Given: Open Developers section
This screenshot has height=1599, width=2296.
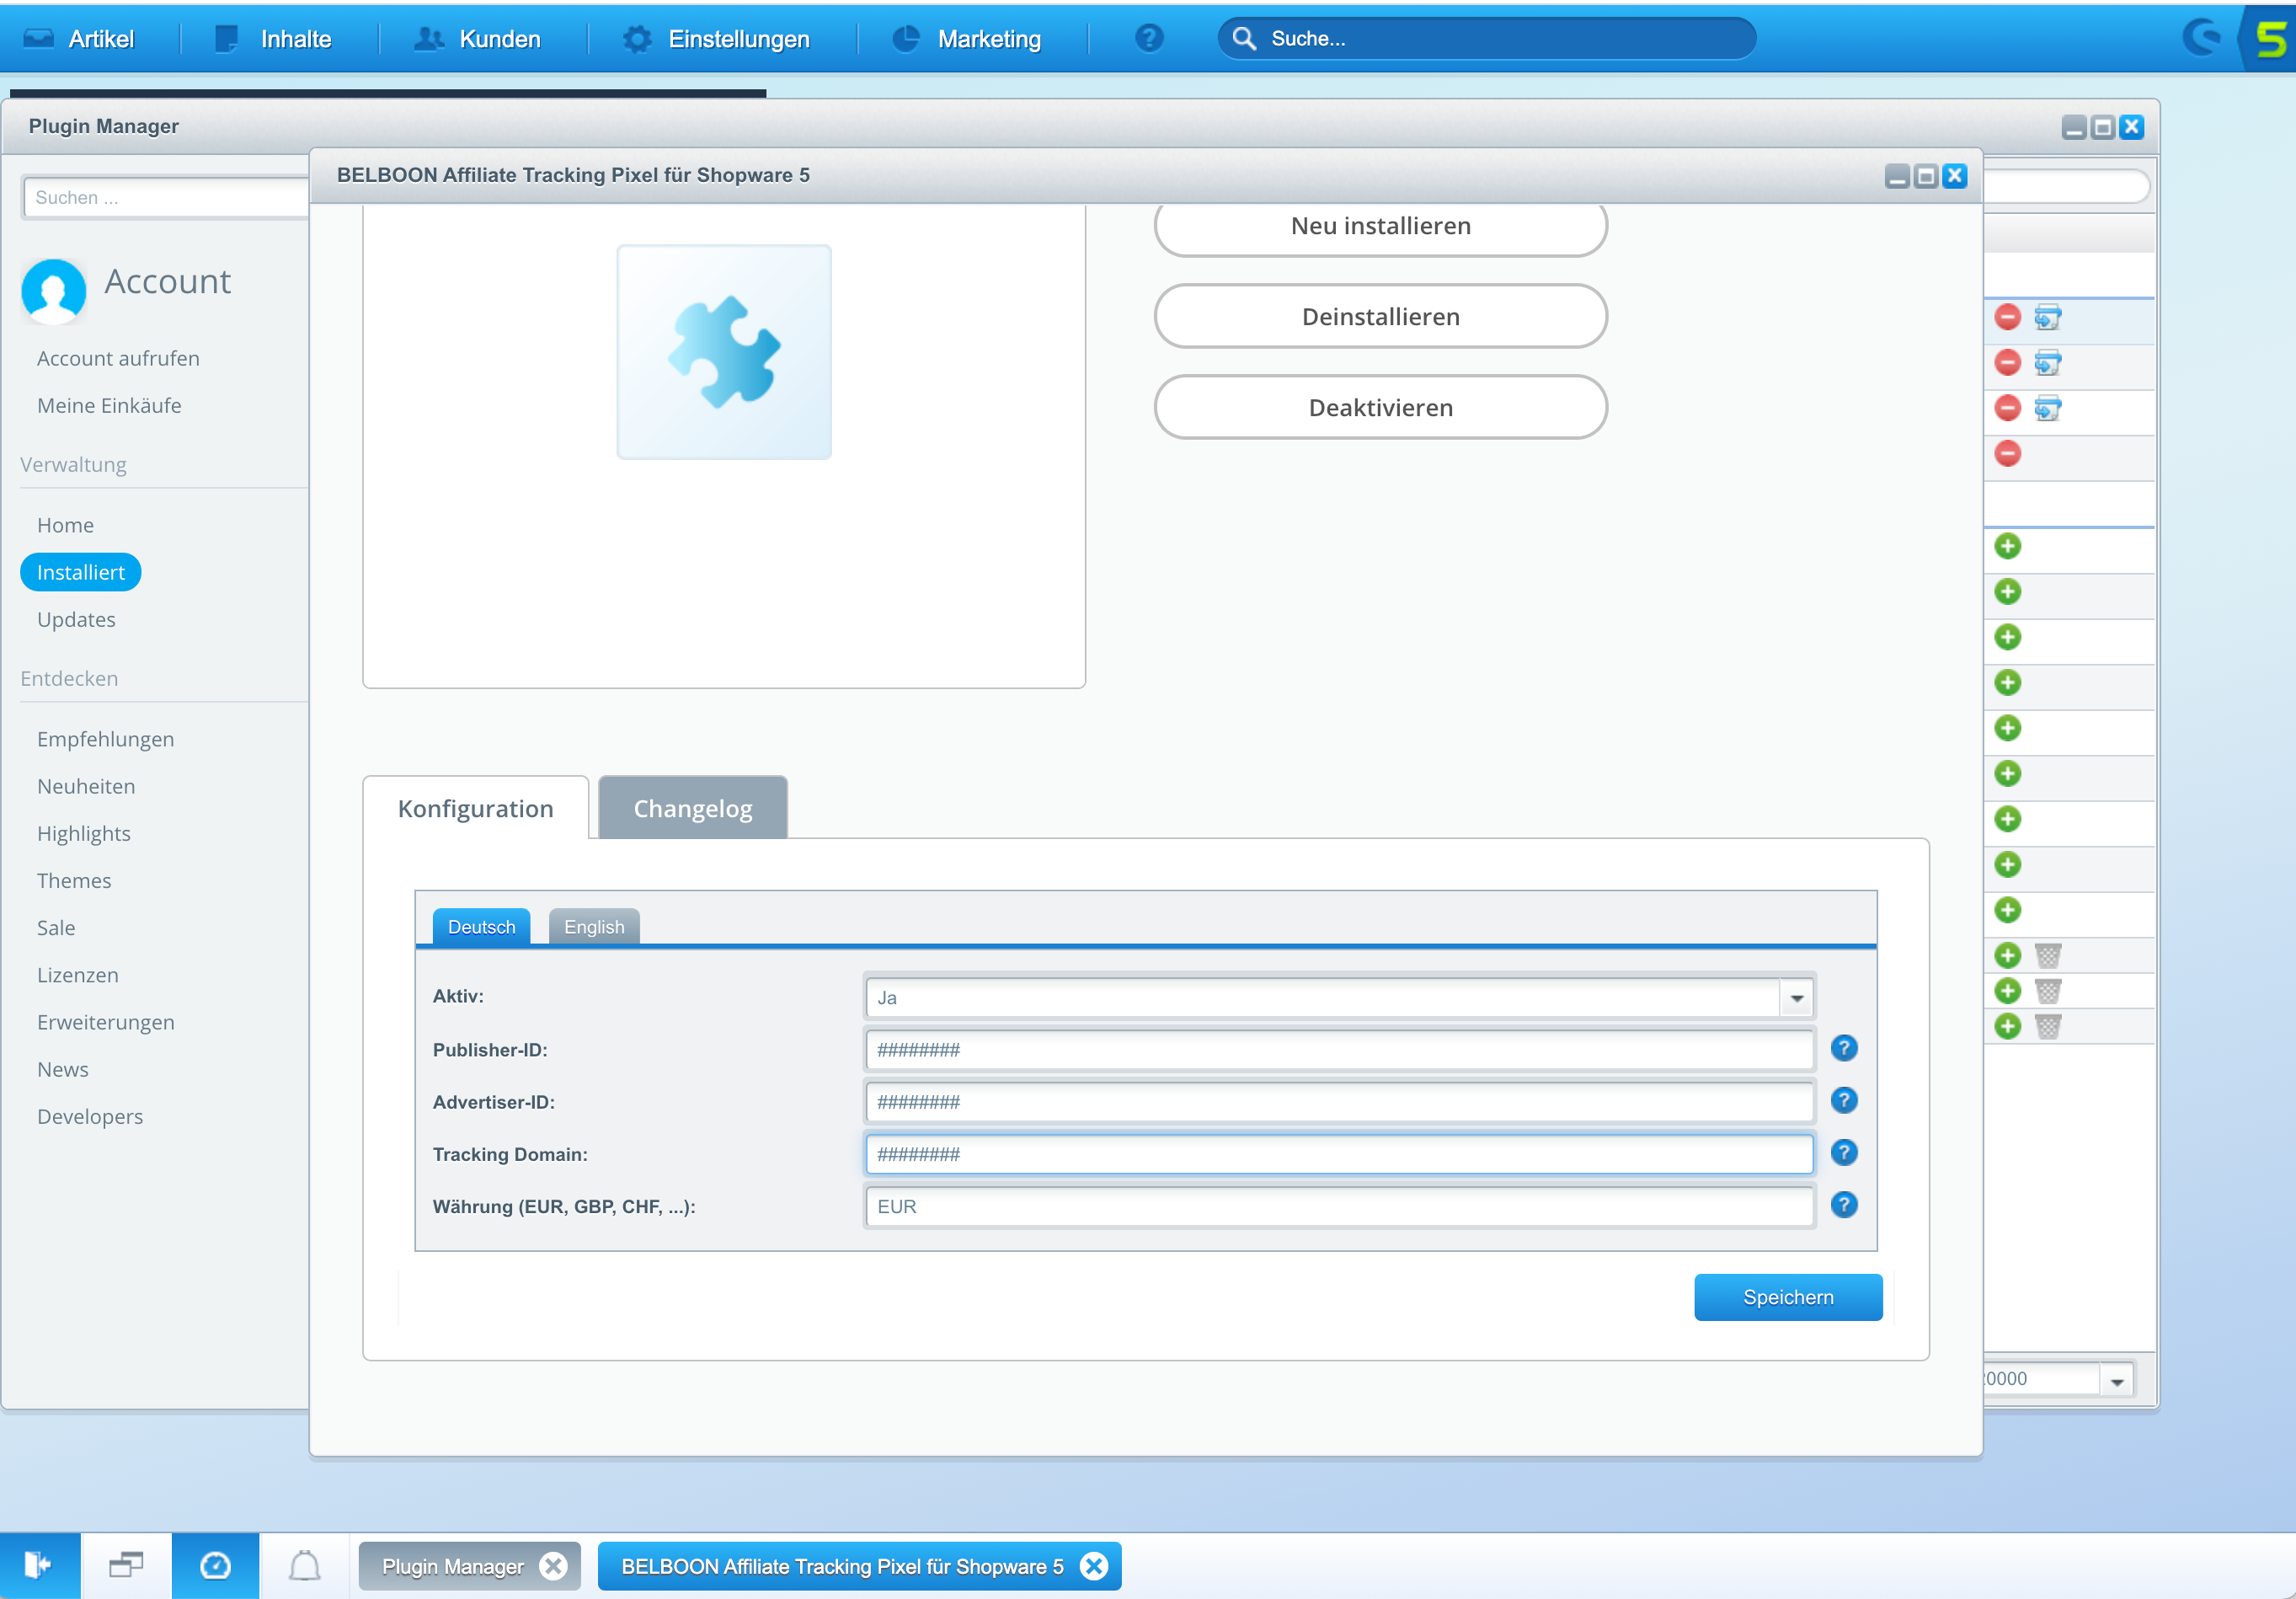Looking at the screenshot, I should click(90, 1116).
